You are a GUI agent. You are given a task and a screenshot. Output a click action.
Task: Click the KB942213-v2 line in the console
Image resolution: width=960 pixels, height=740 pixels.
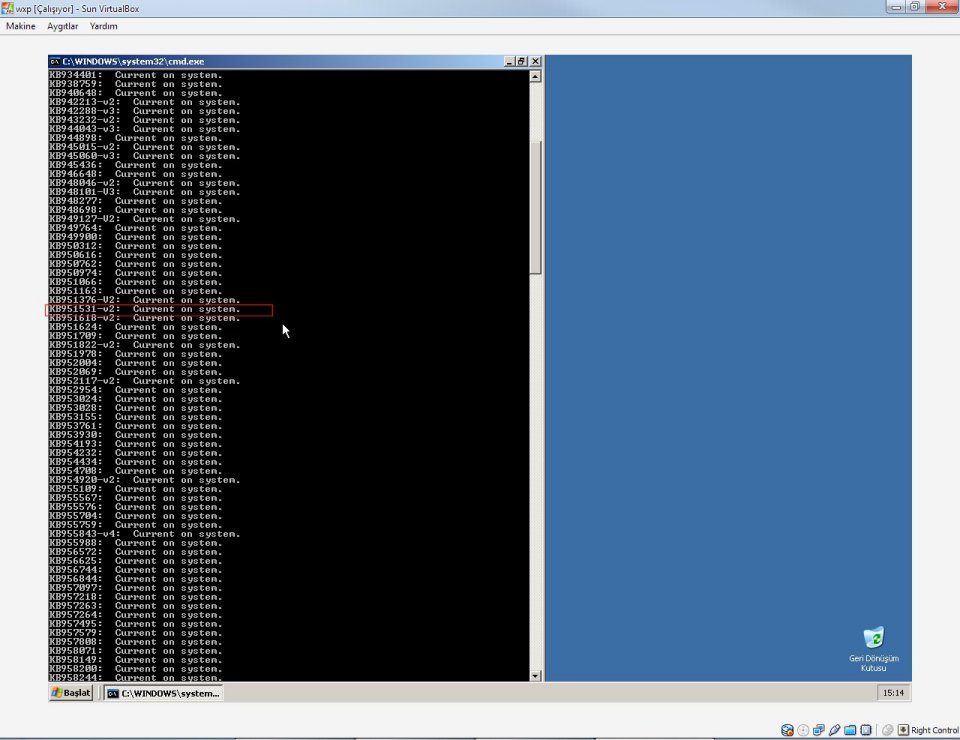[145, 102]
